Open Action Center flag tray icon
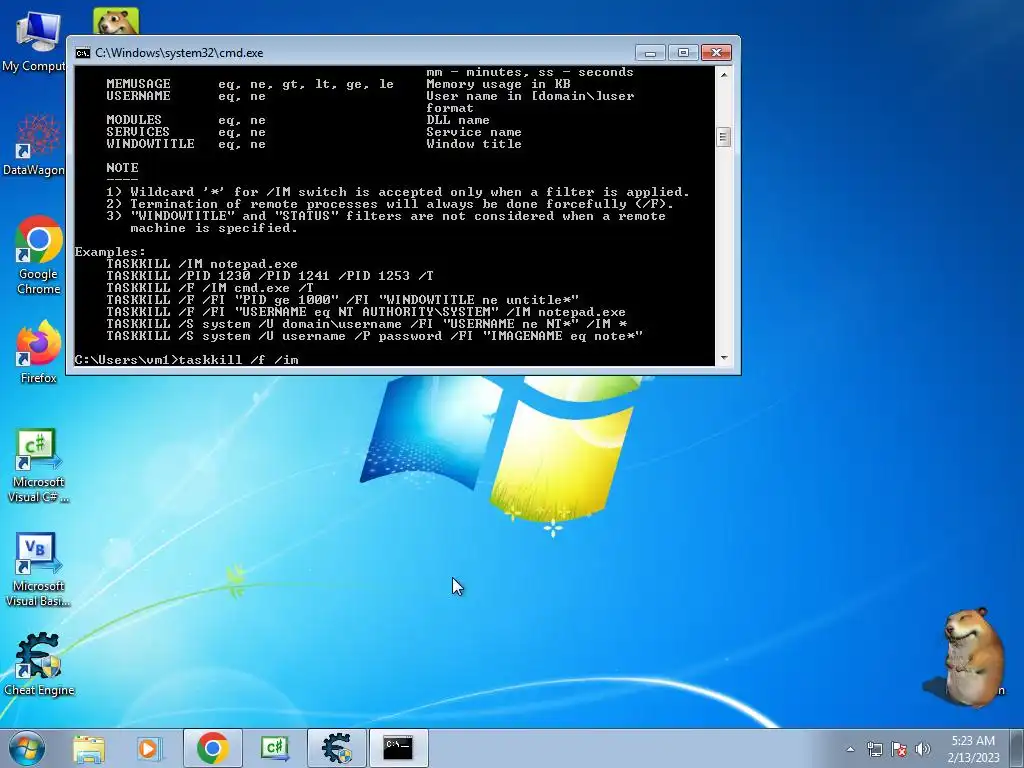 (x=899, y=749)
